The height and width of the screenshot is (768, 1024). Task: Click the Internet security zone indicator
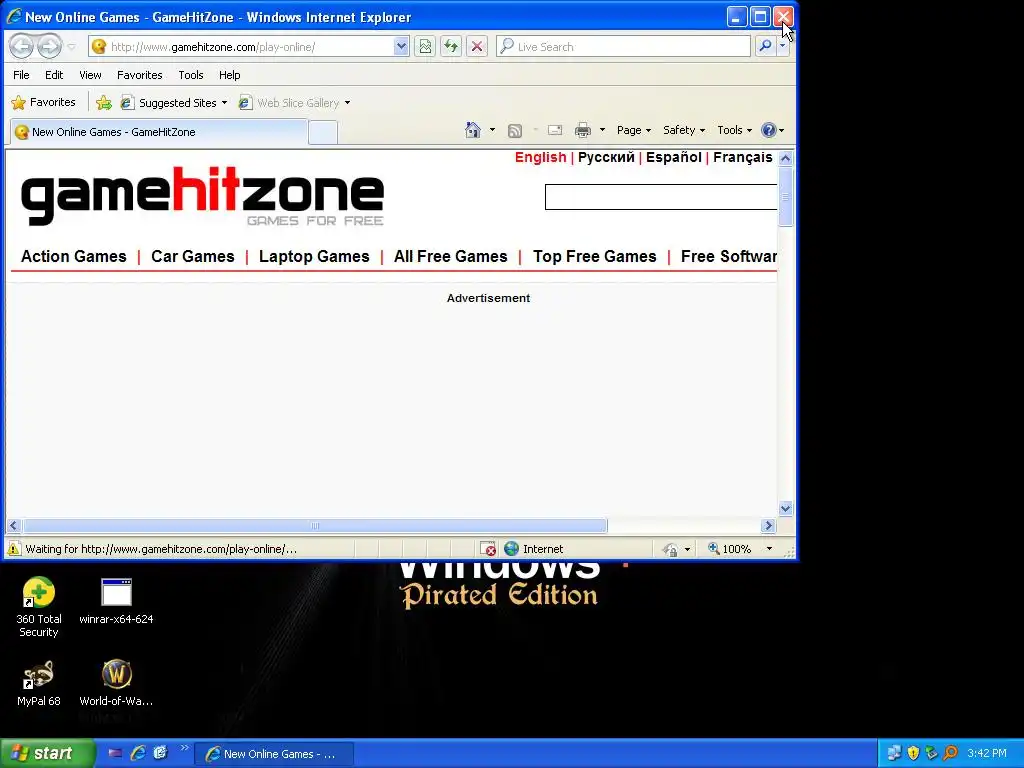tap(534, 549)
